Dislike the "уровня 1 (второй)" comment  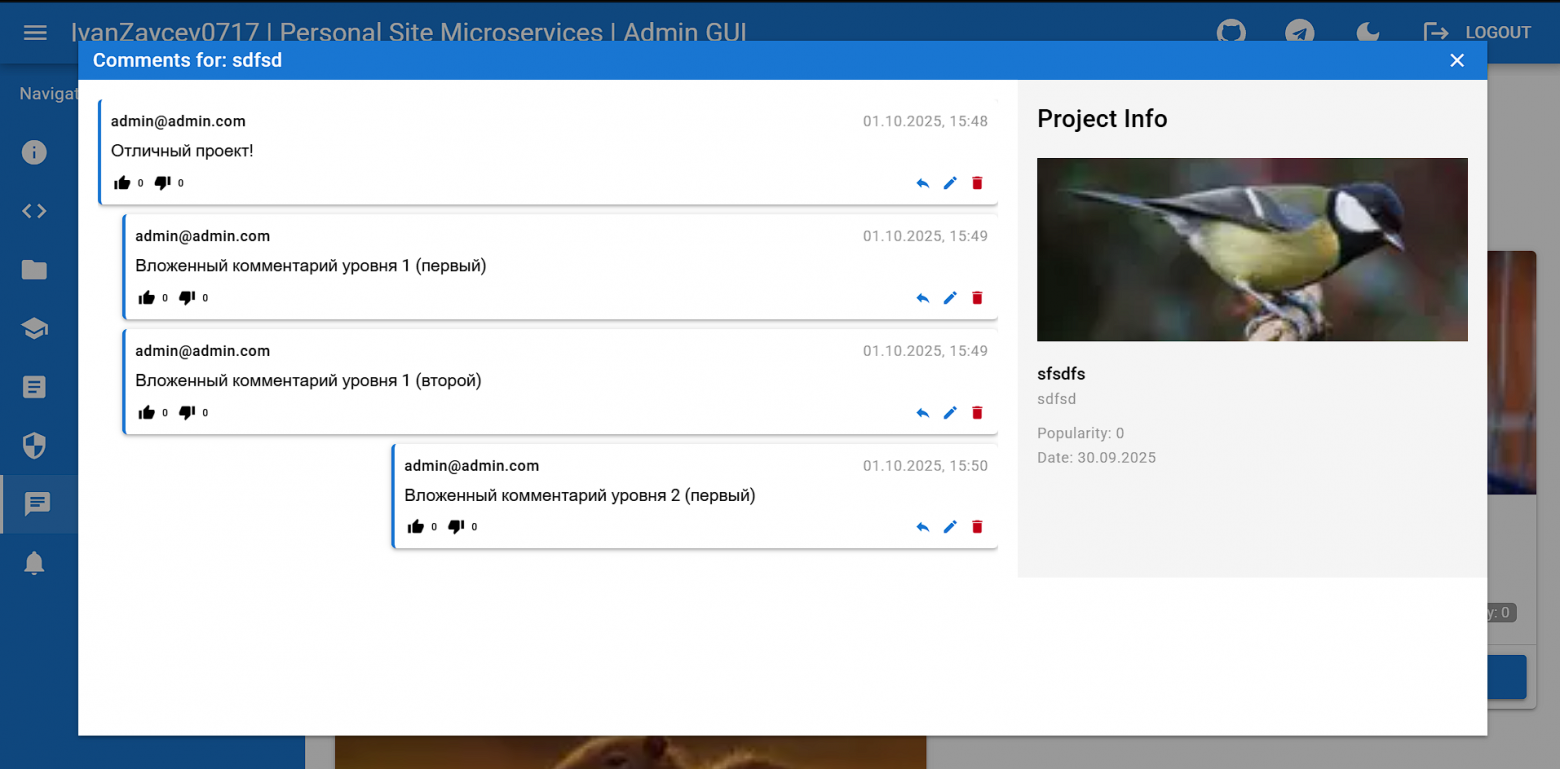click(187, 413)
